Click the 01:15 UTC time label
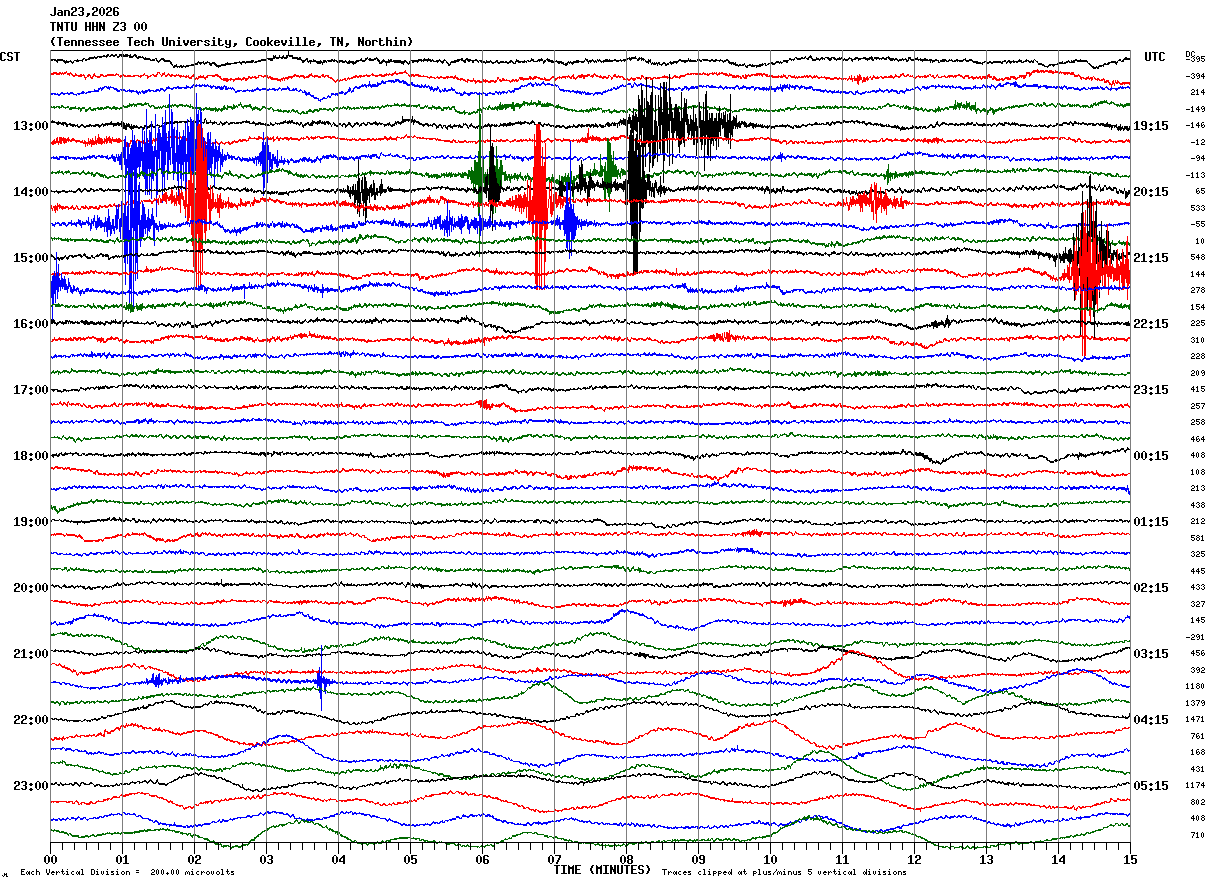This screenshot has height=886, width=1210. [x=1151, y=522]
